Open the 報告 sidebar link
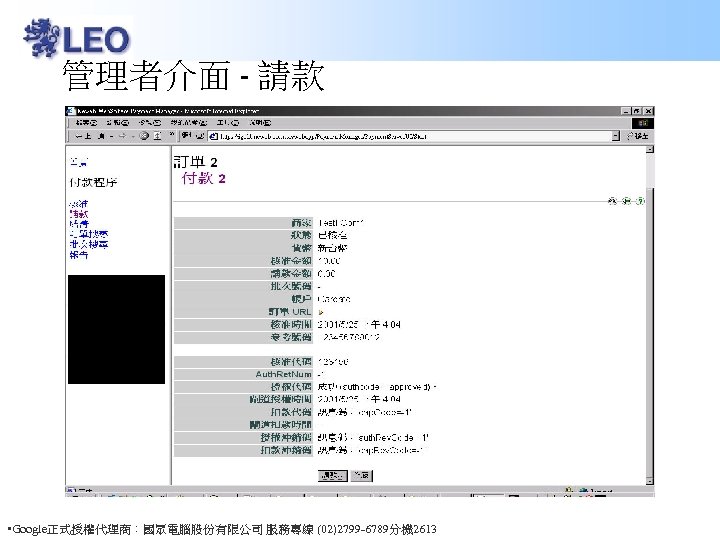Screen dimensions: 720x540 [79, 255]
